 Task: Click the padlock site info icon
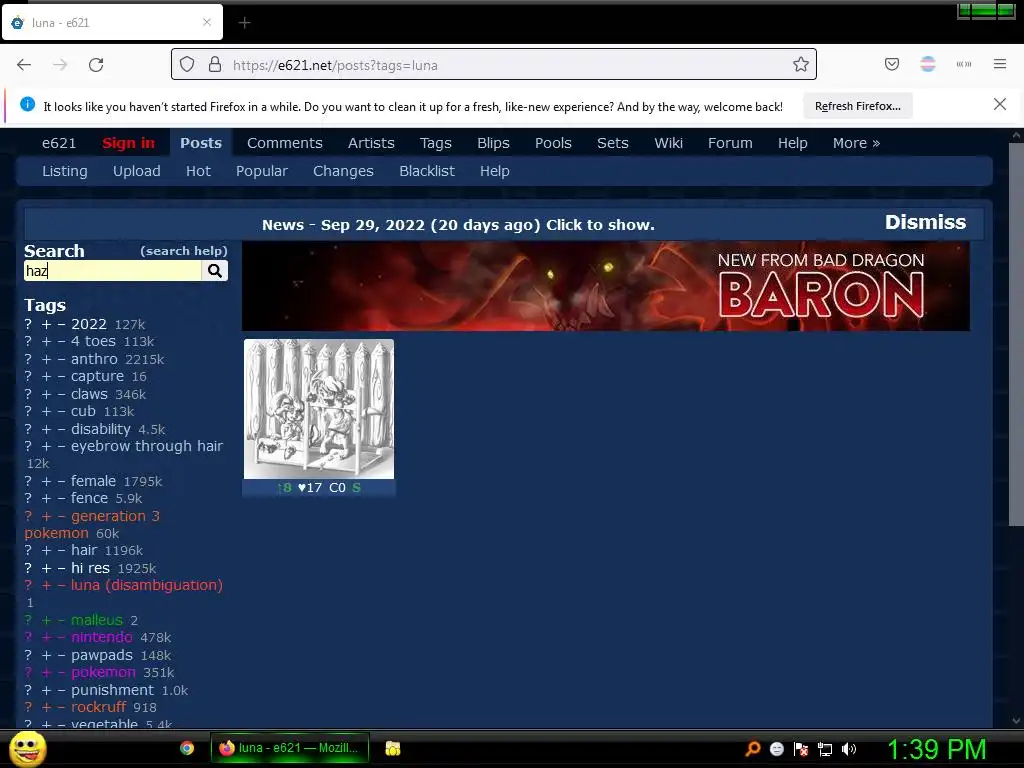(215, 65)
